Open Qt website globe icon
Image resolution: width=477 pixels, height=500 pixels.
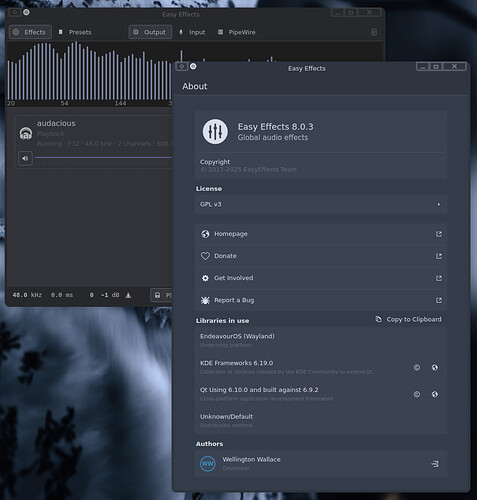click(x=435, y=394)
